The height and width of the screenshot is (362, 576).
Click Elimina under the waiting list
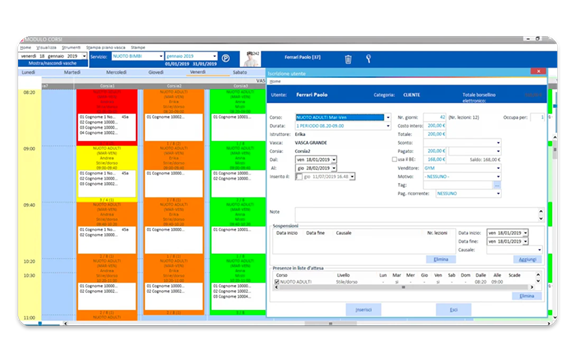[526, 296]
